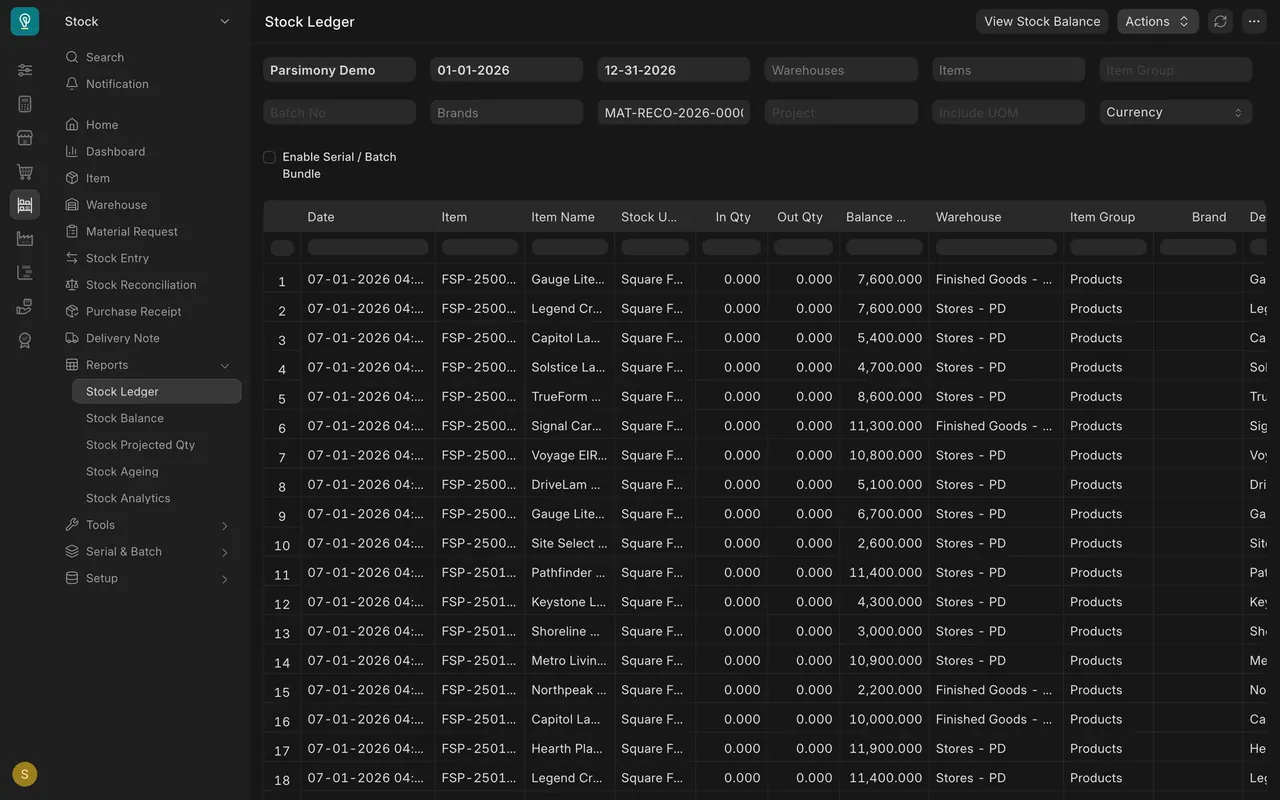Viewport: 1280px width, 800px height.
Task: Click the app logo in the icon rail
Action: click(25, 21)
